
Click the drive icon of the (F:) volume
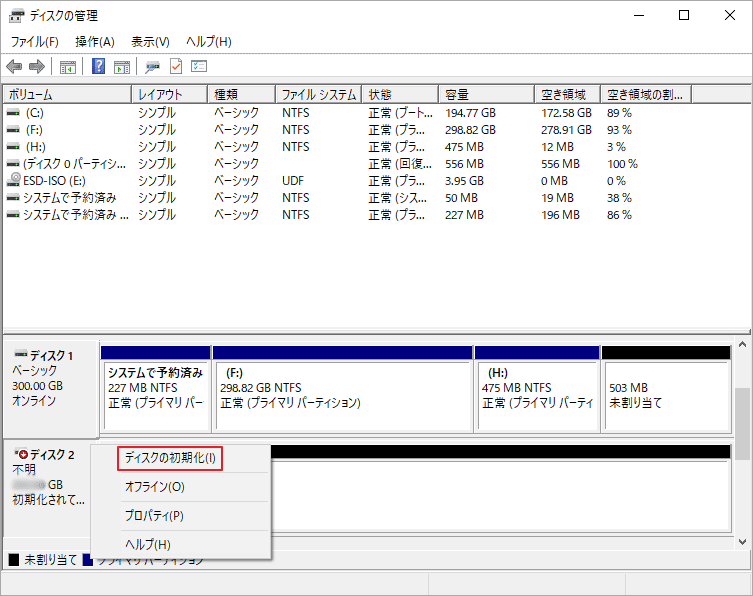(13, 130)
